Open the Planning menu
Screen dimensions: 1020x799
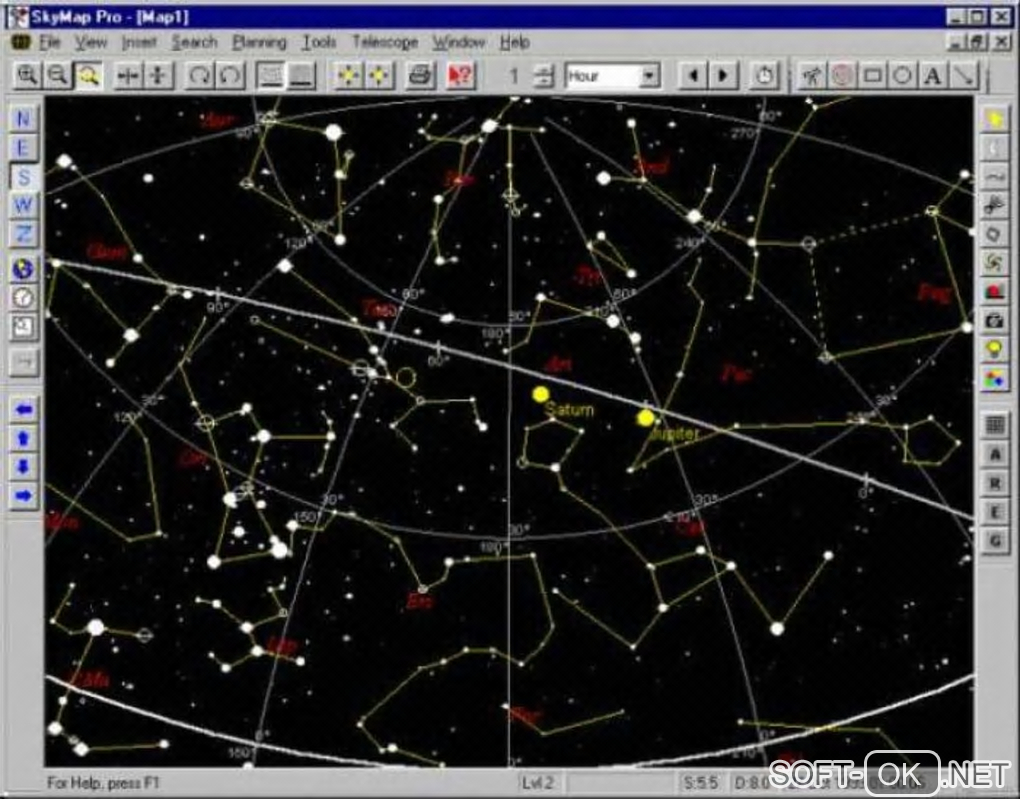tap(260, 42)
